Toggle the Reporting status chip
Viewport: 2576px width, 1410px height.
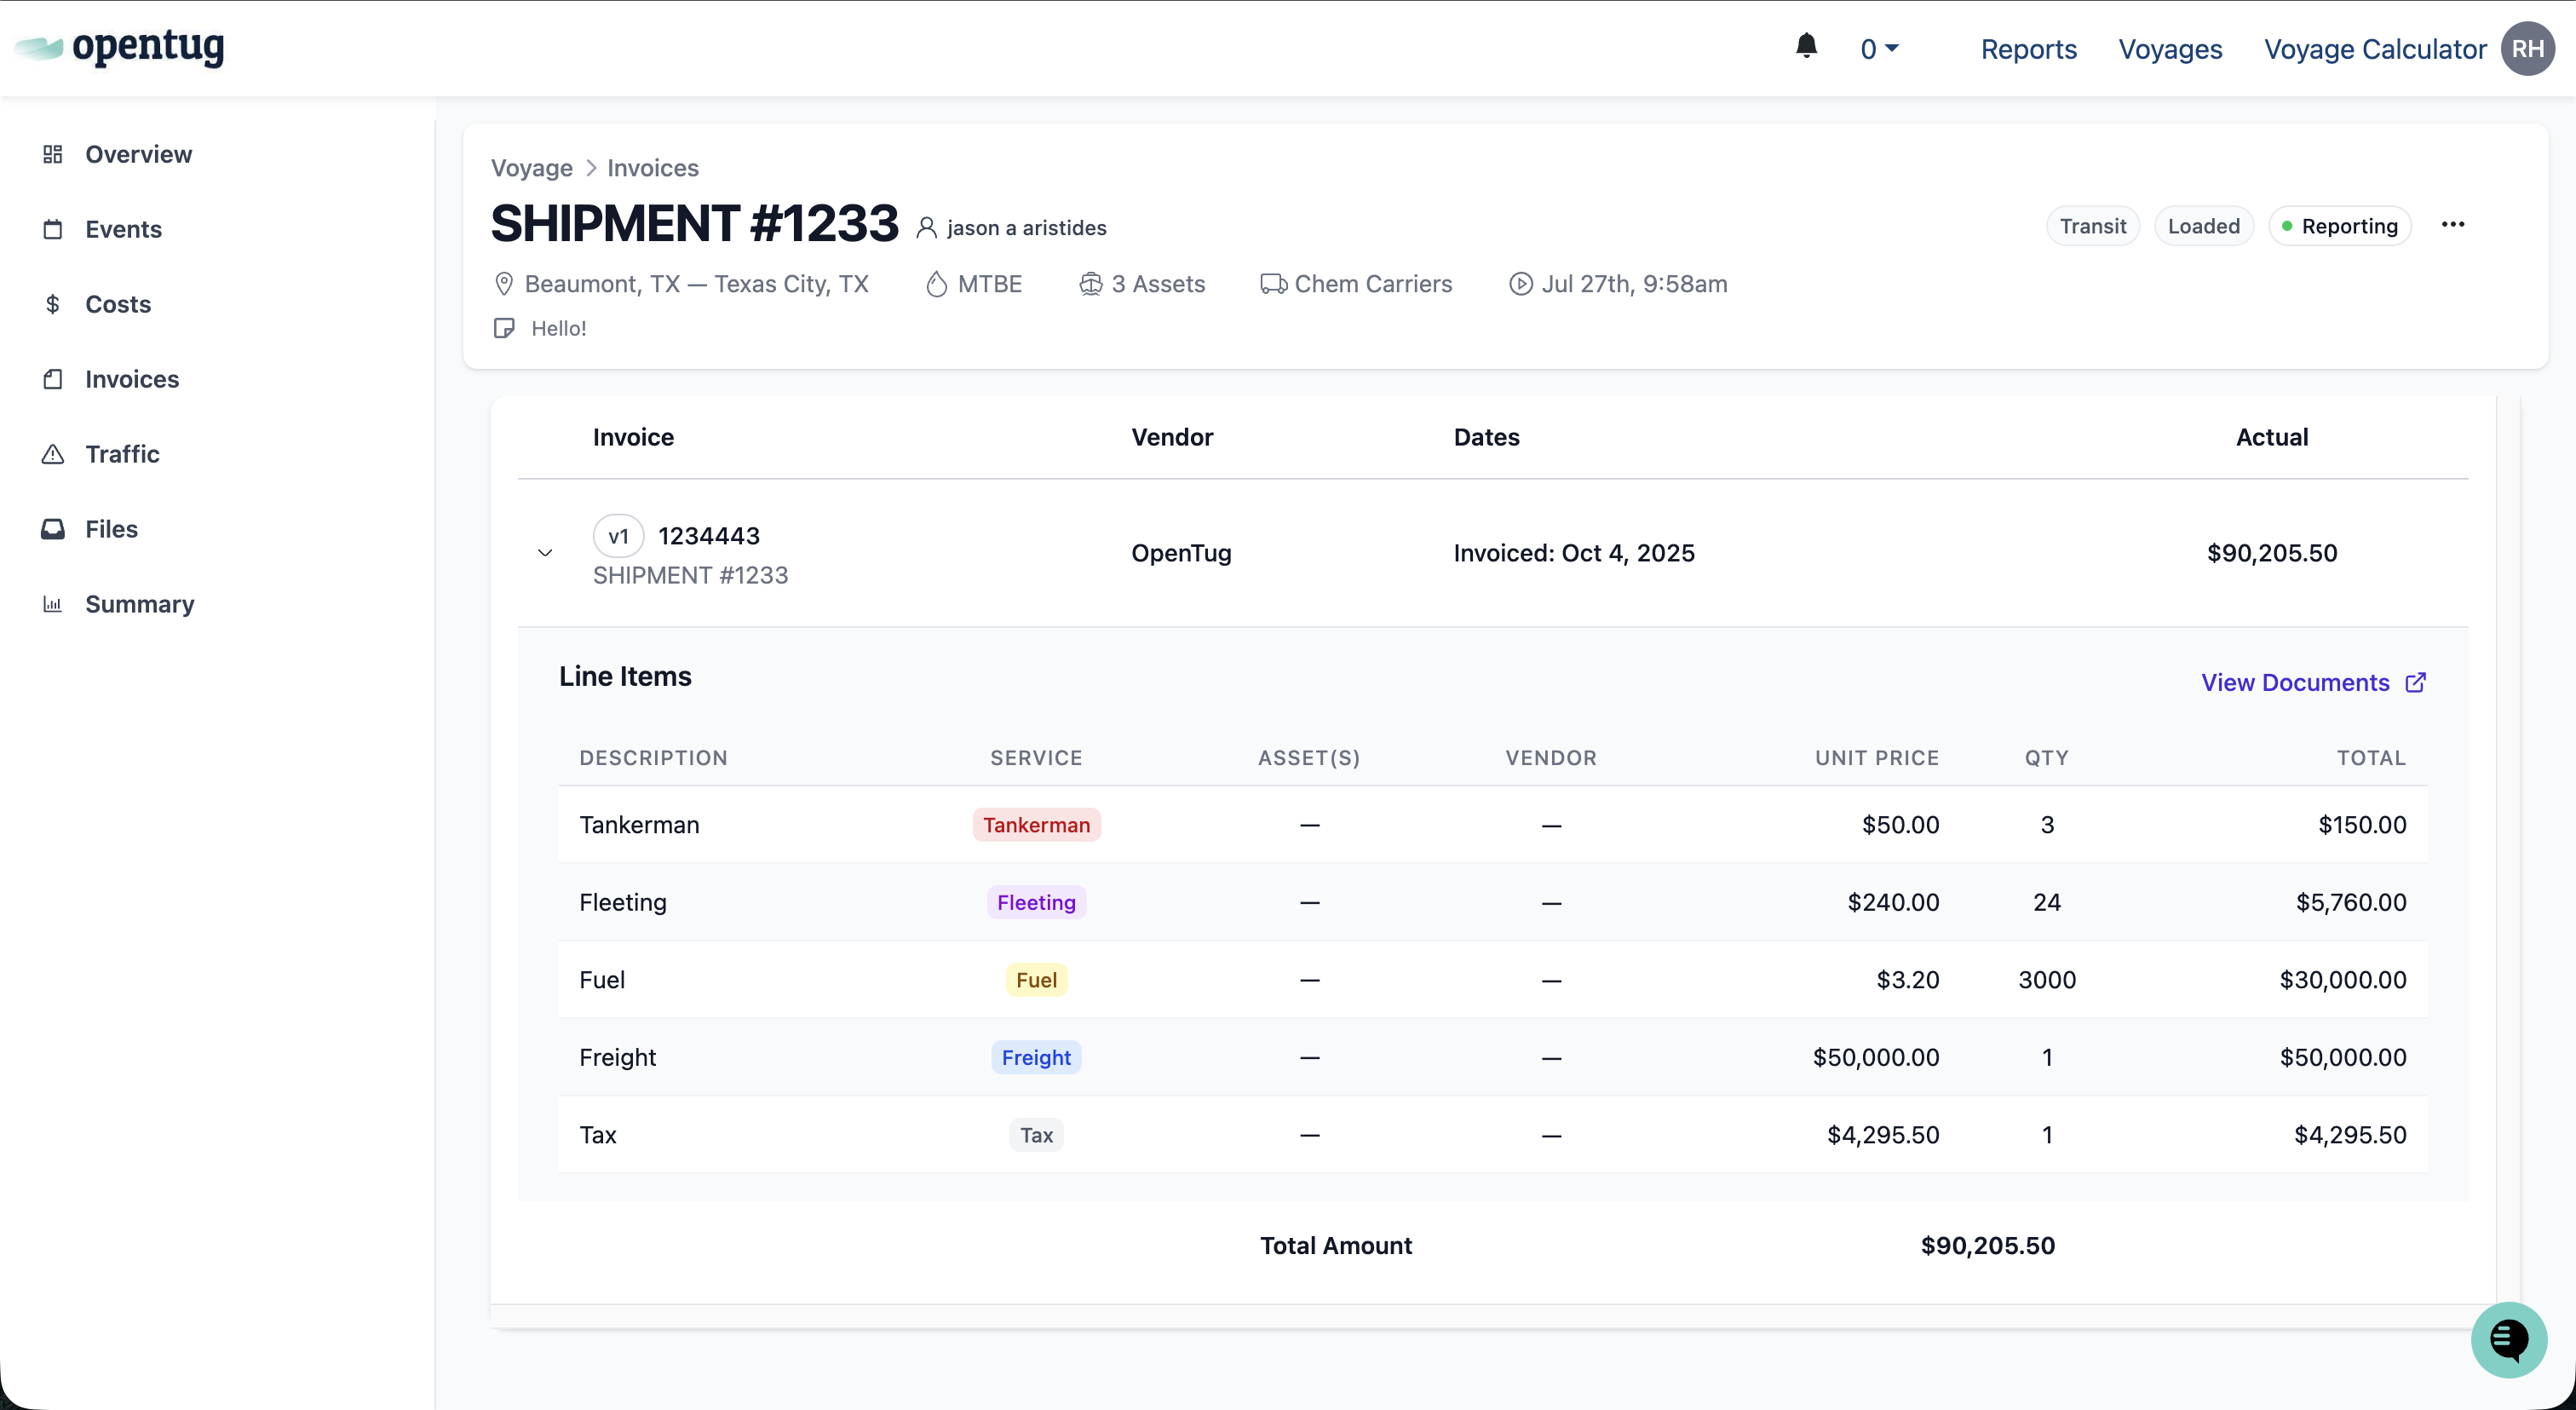tap(2339, 226)
